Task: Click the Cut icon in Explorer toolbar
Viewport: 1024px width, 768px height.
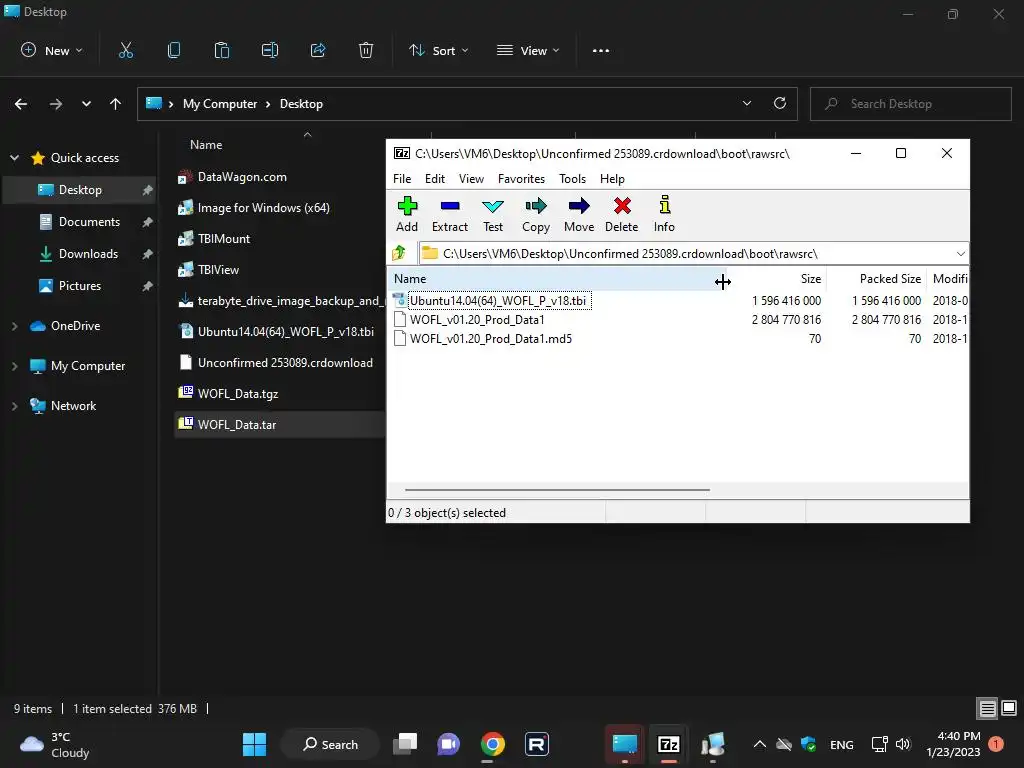Action: point(125,50)
